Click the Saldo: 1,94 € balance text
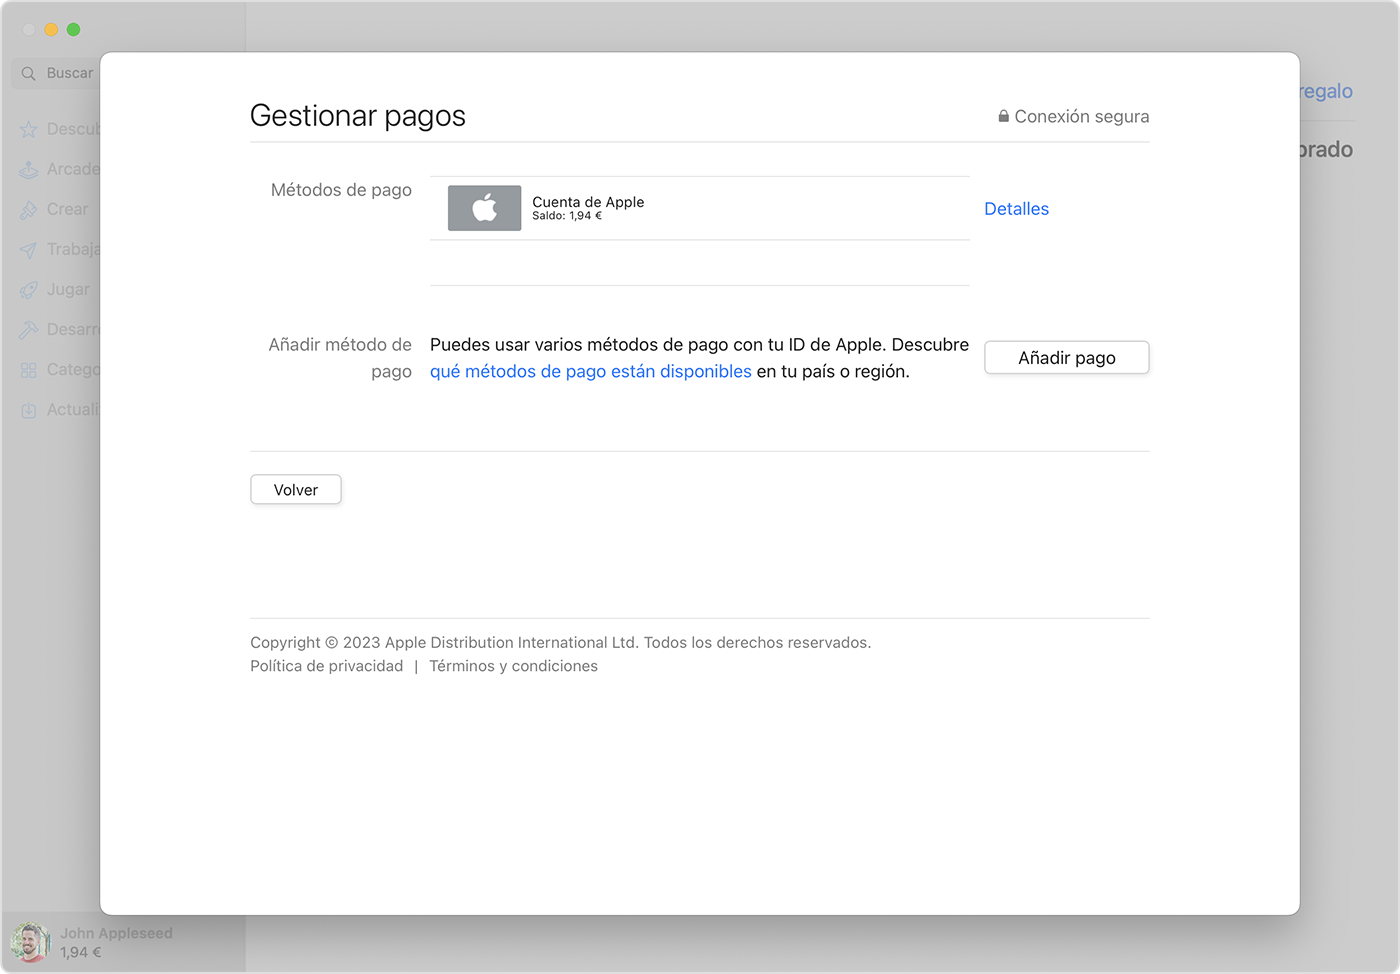Viewport: 1400px width, 974px height. 567,216
